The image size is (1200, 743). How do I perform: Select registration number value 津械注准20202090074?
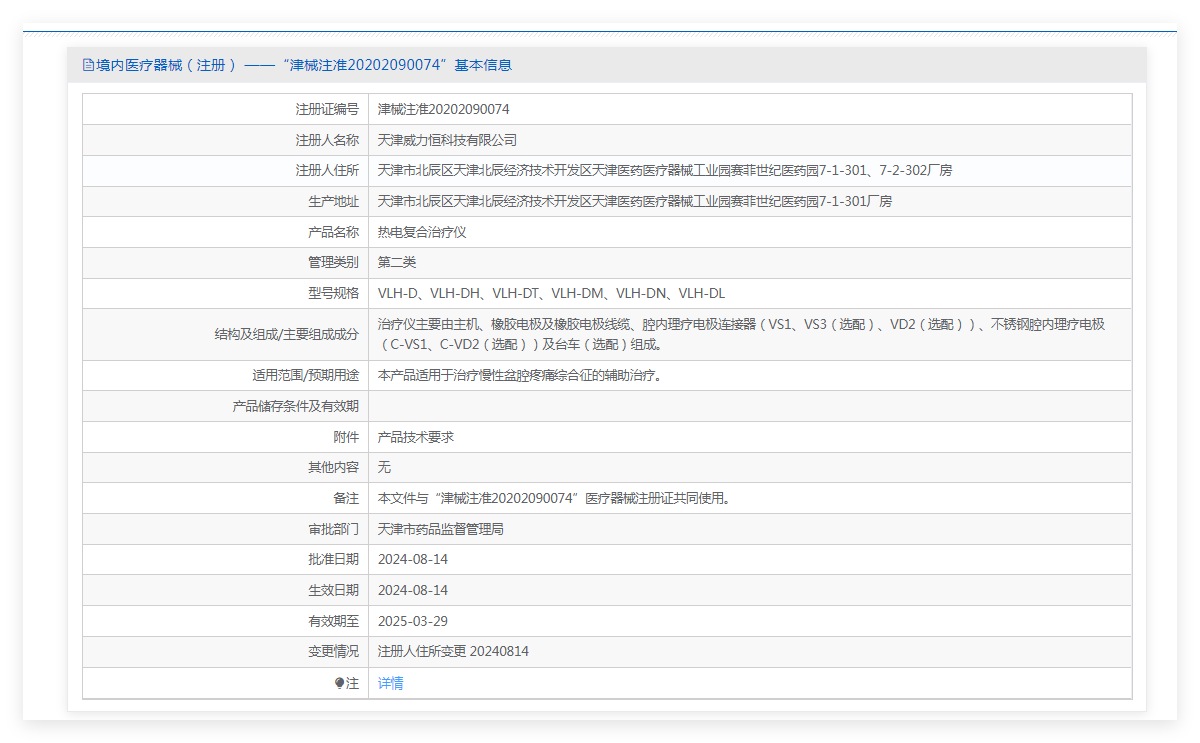(443, 109)
